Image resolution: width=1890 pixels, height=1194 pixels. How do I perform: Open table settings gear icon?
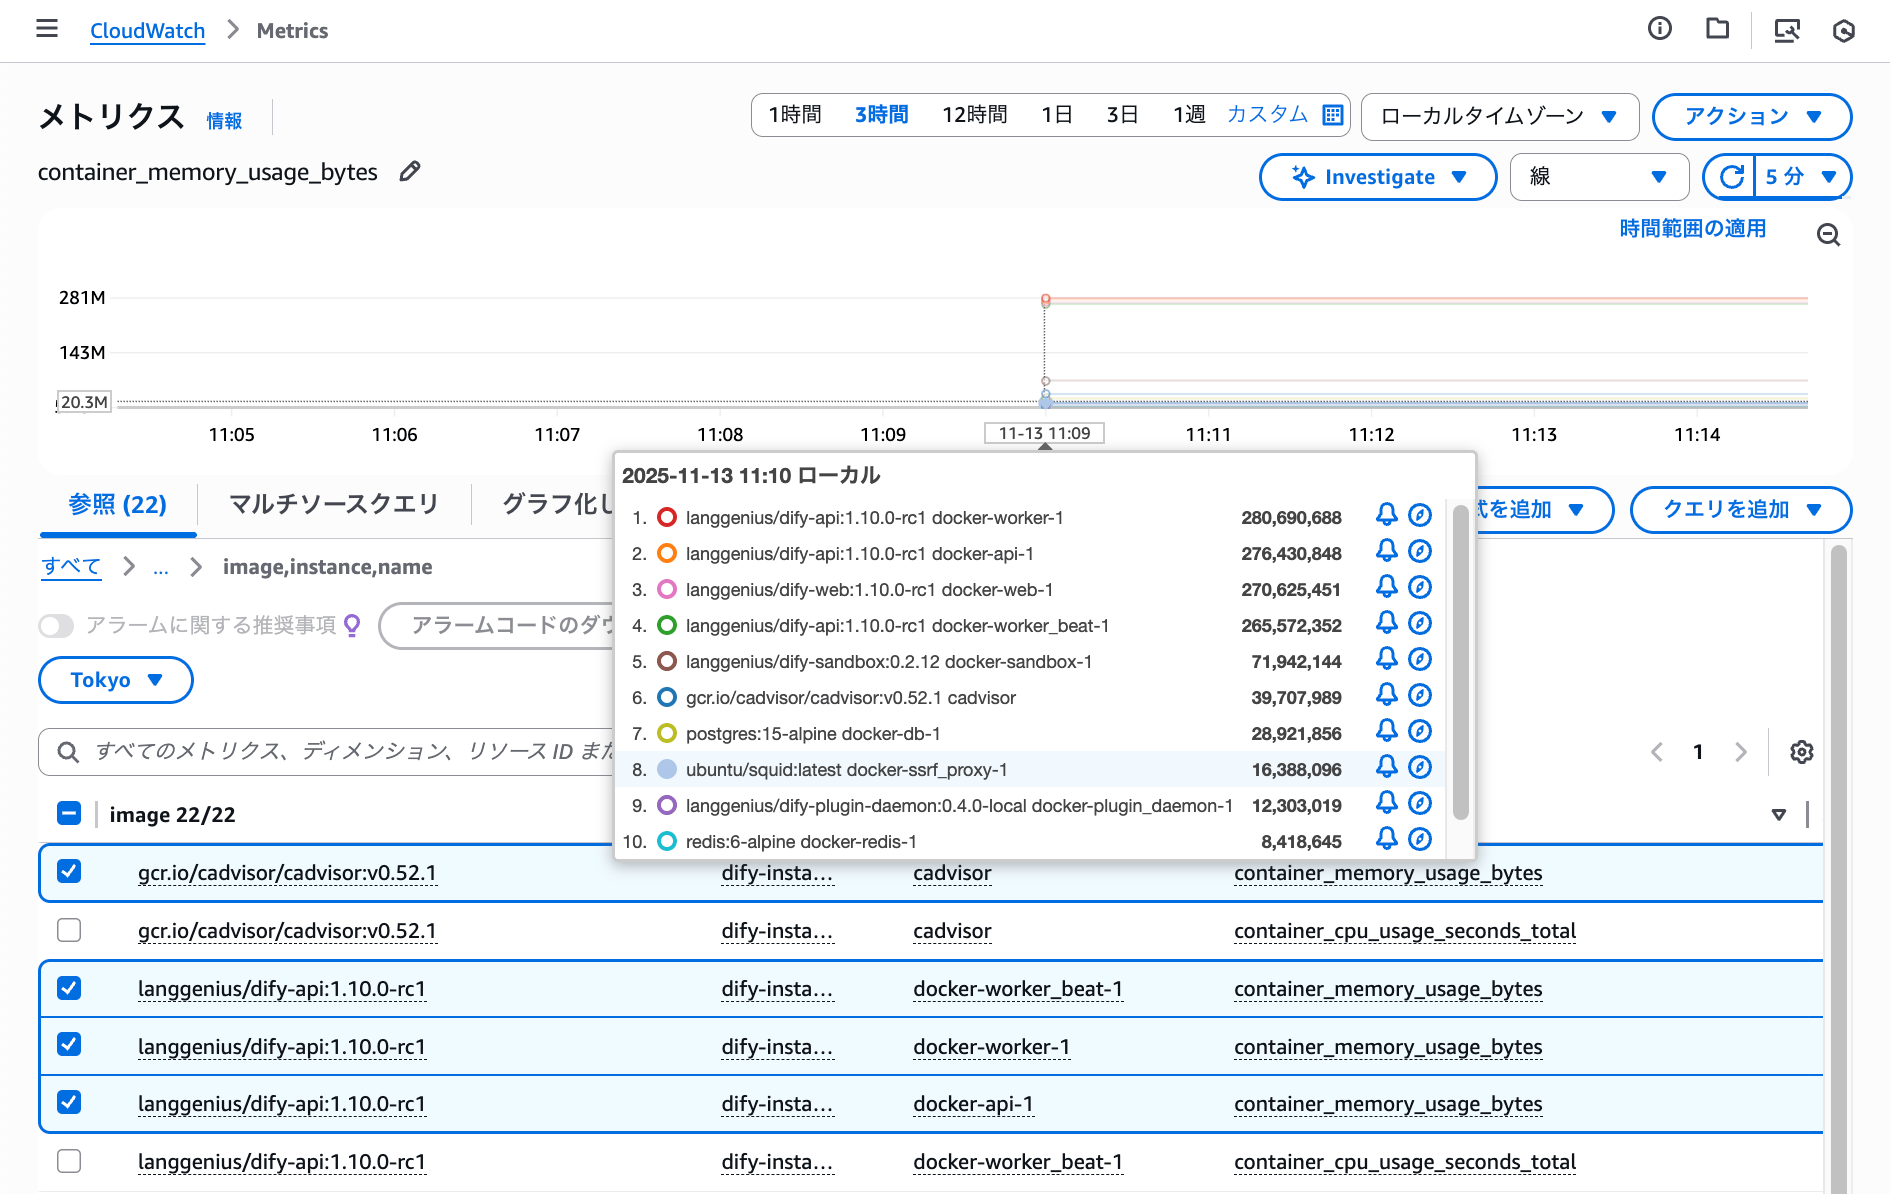1801,752
